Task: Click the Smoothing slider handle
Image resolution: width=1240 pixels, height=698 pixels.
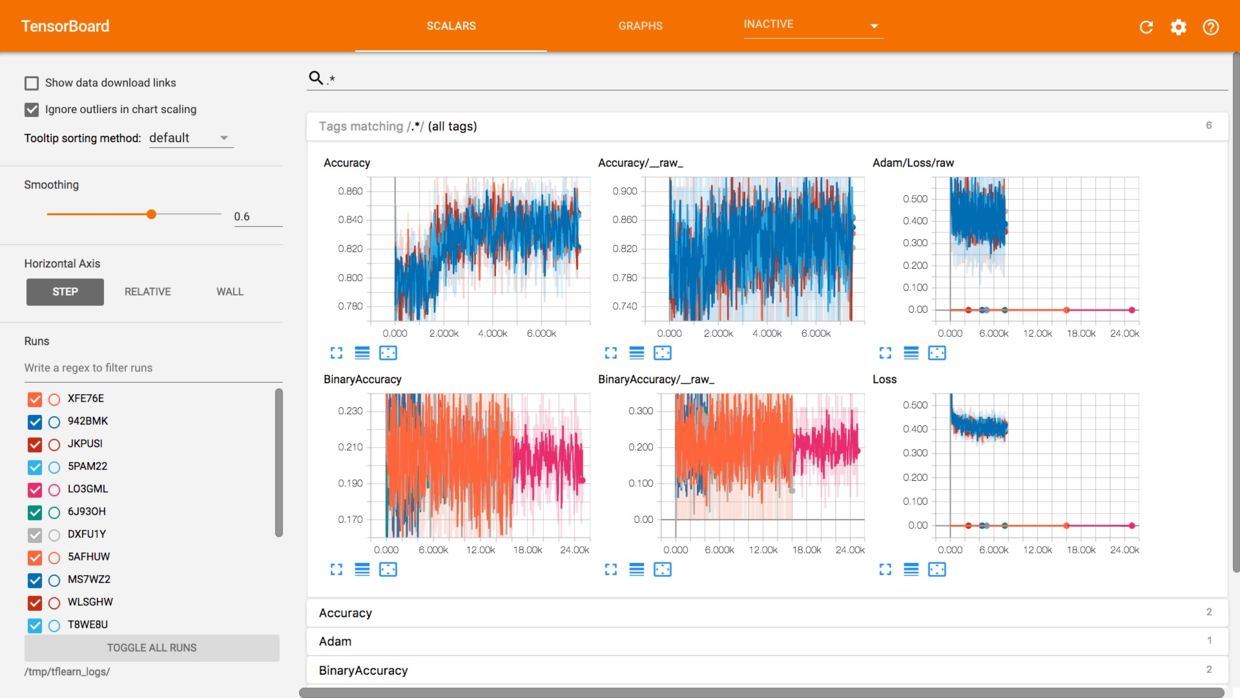Action: [151, 214]
